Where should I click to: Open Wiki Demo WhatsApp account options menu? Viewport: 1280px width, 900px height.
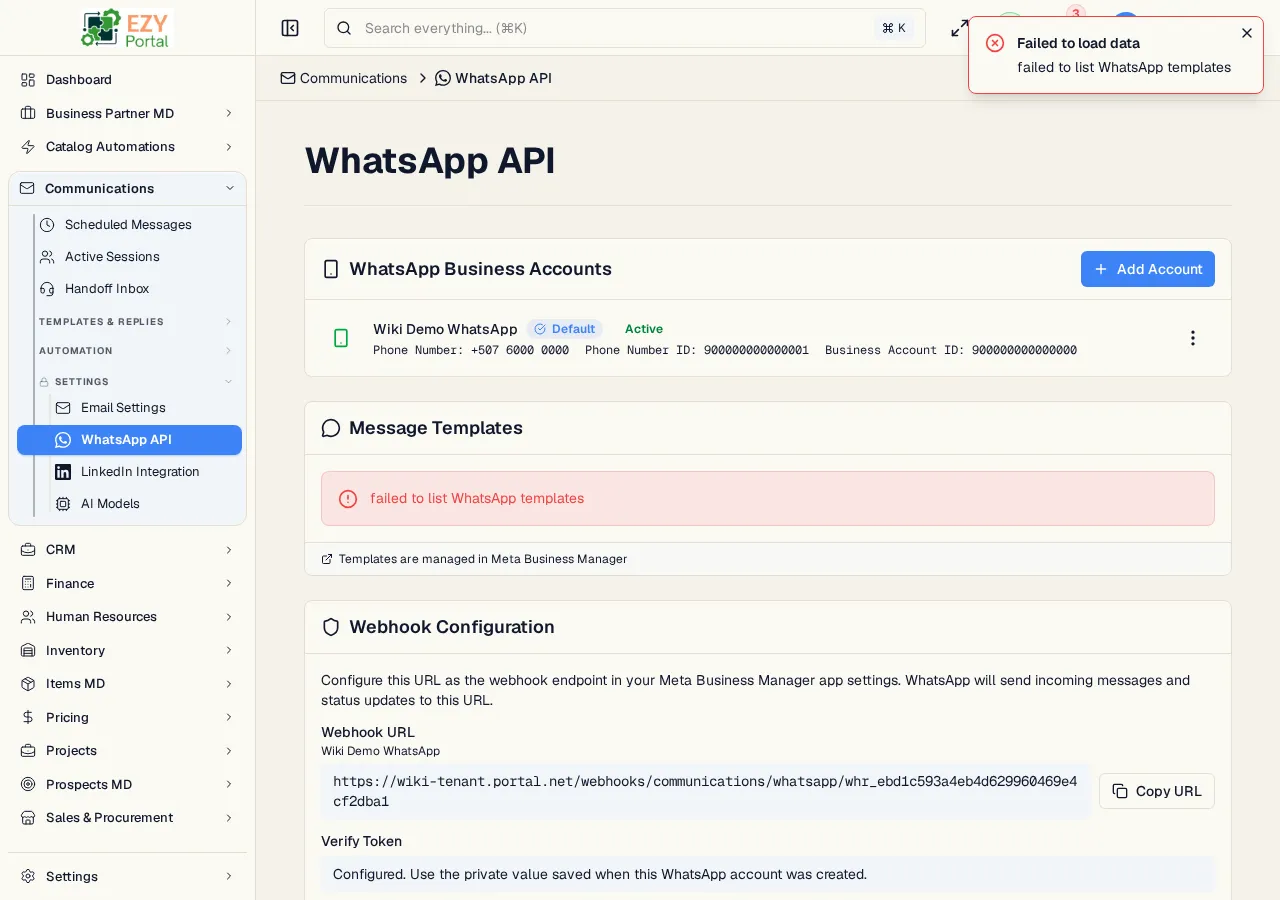click(1192, 338)
